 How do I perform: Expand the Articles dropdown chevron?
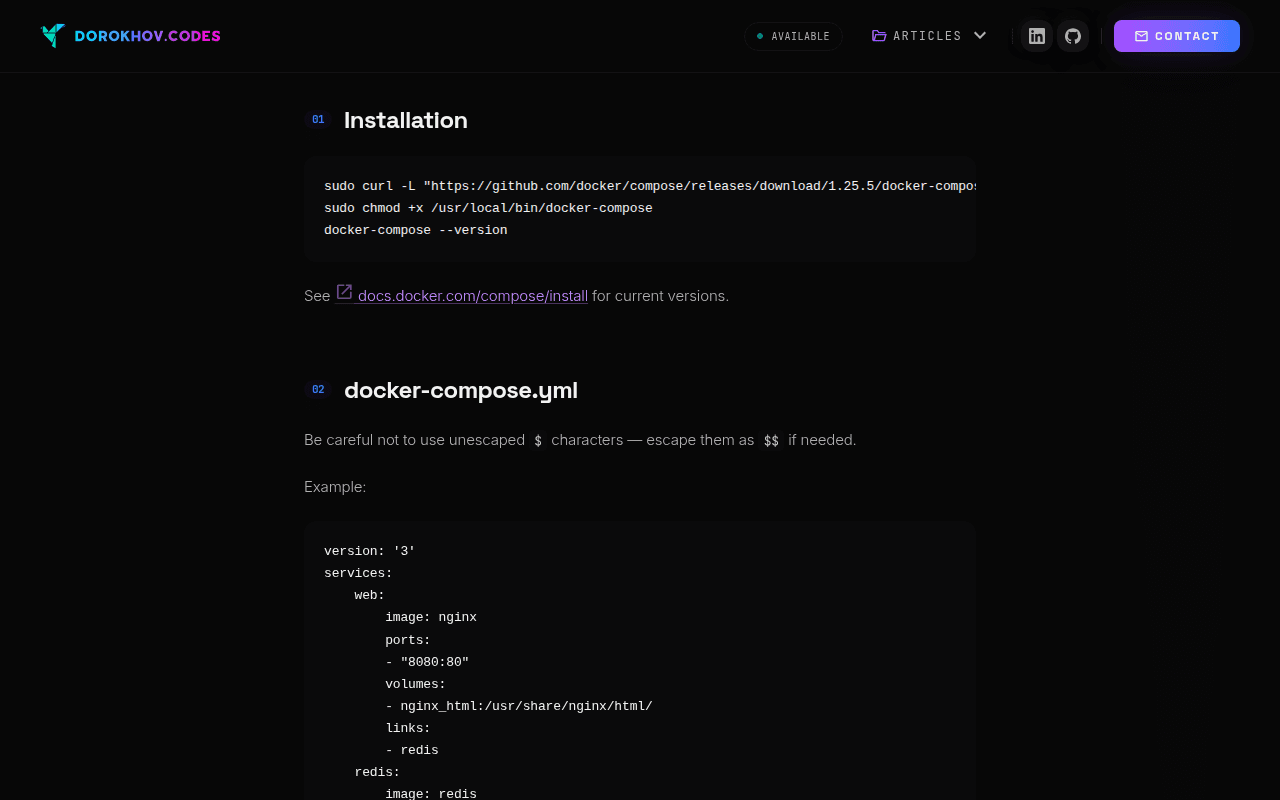tap(980, 36)
